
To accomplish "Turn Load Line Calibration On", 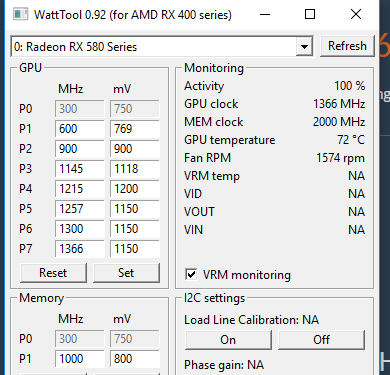I will click(228, 340).
